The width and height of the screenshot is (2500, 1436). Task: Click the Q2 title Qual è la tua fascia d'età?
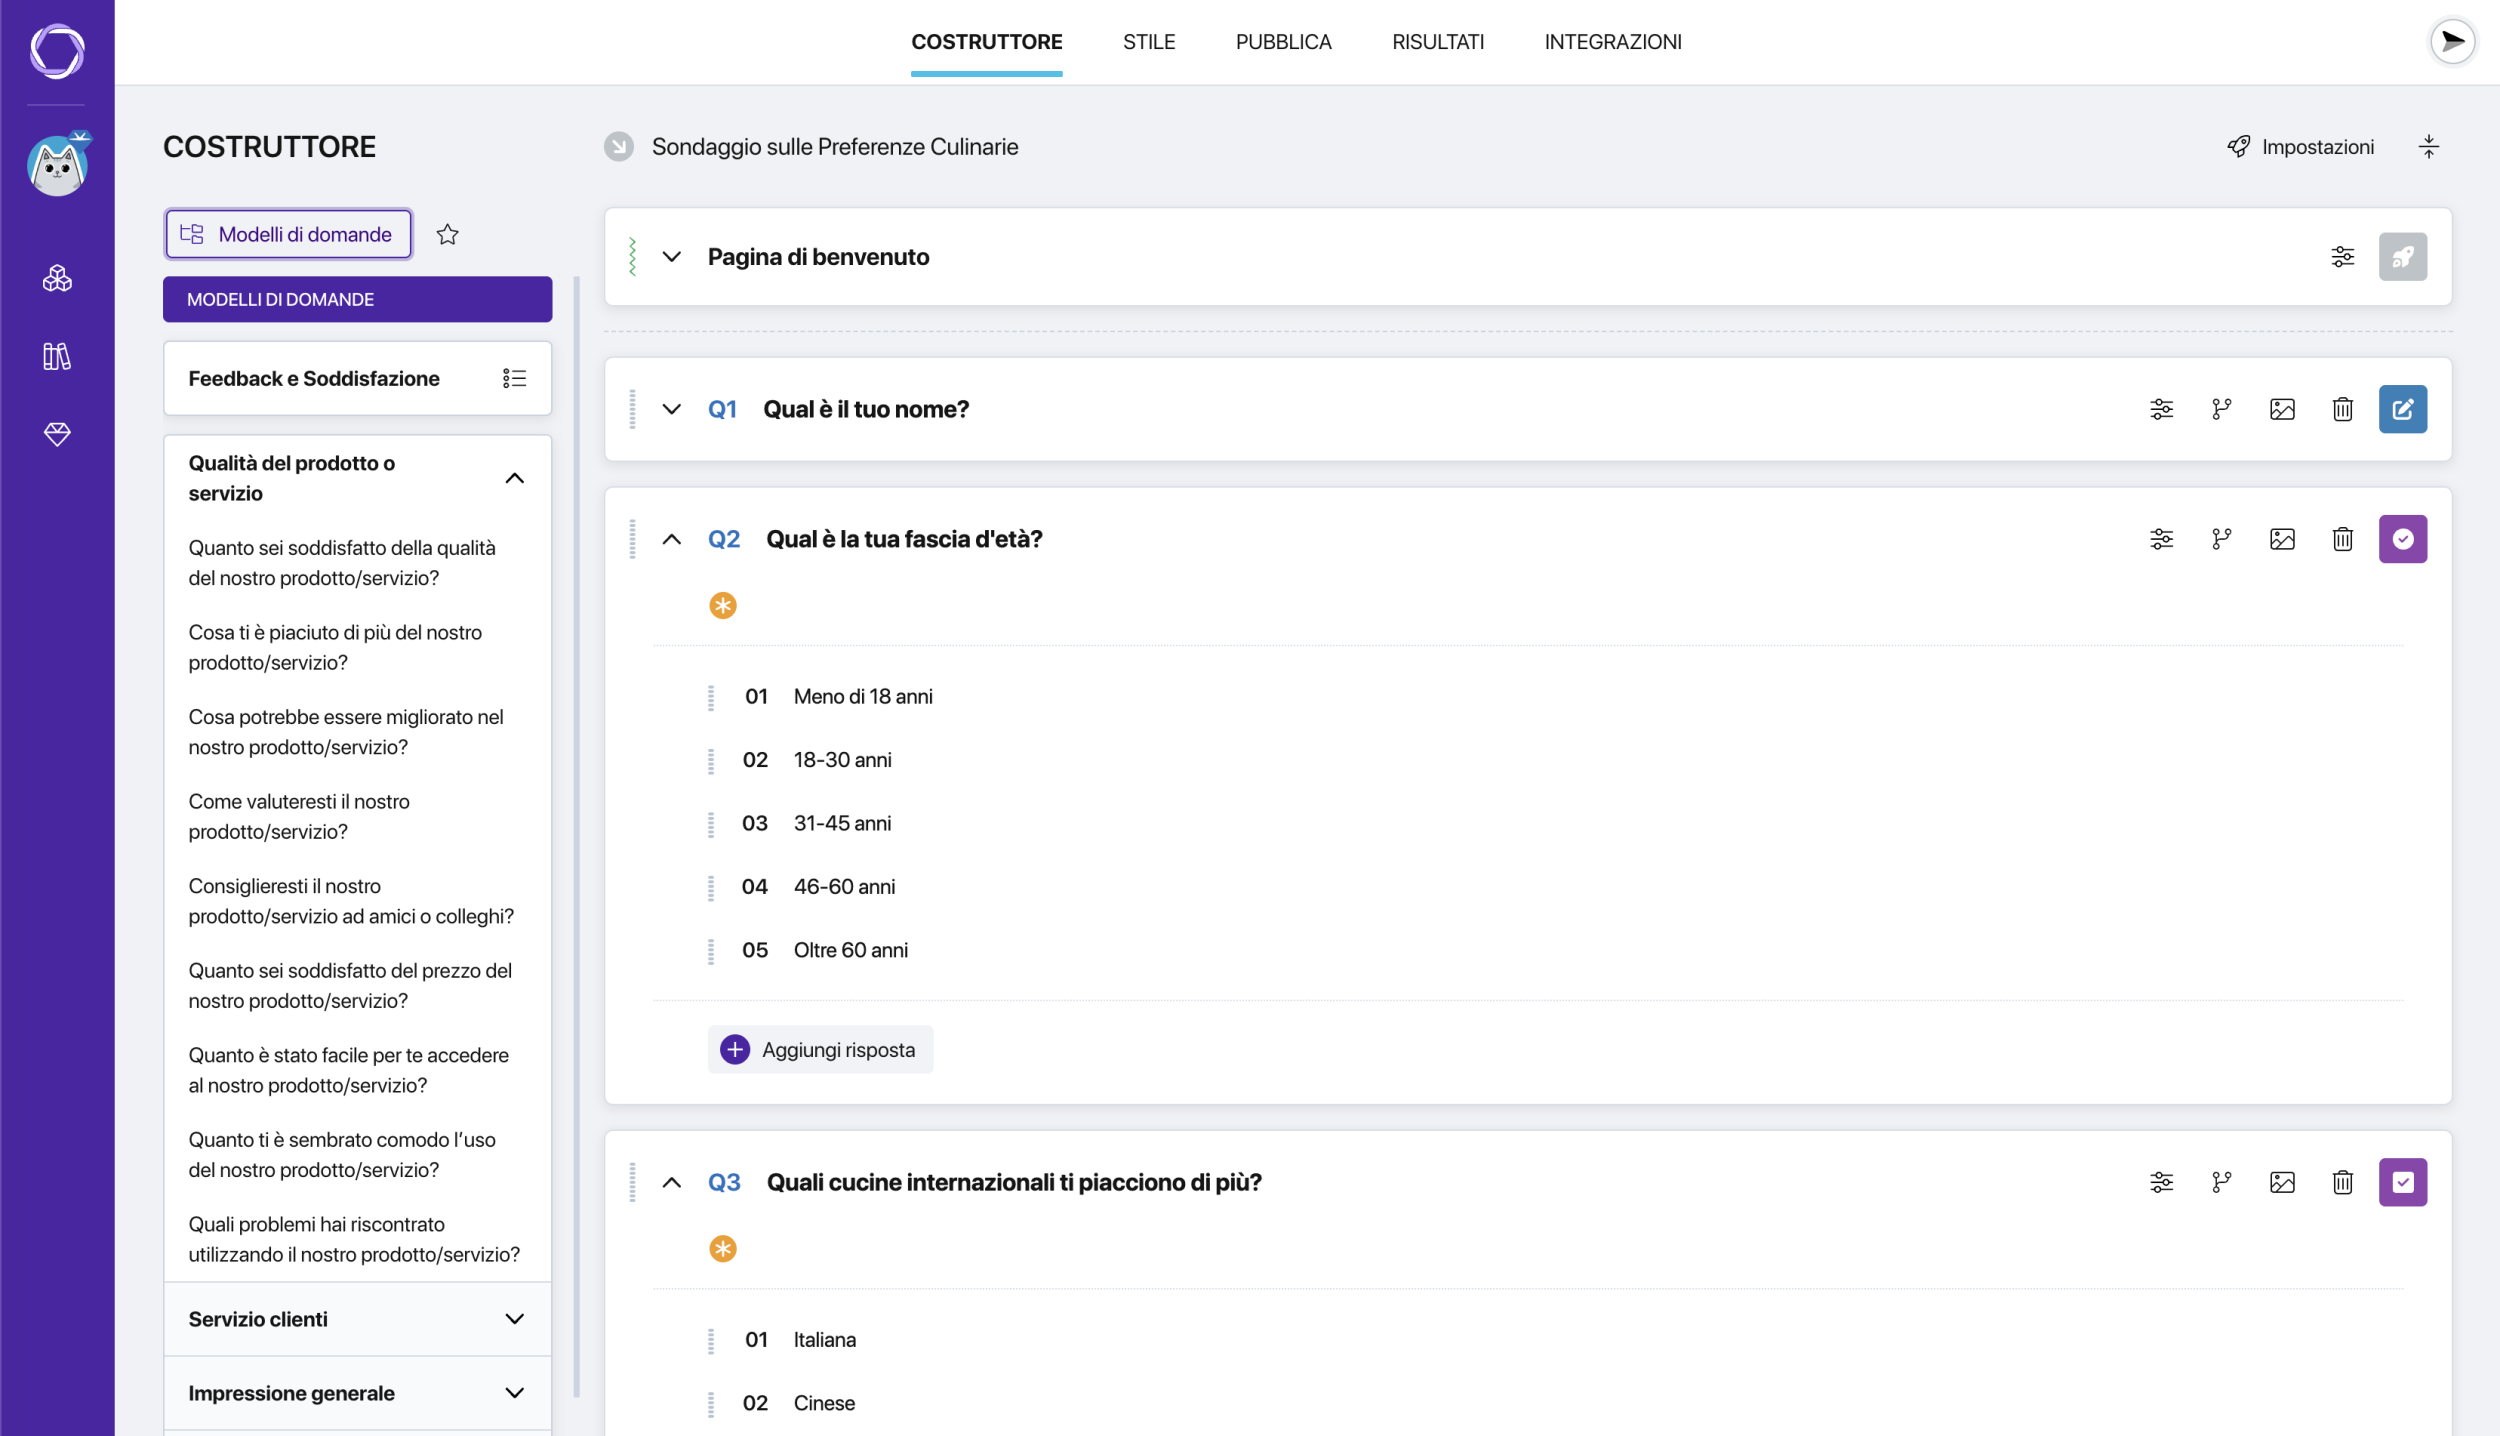[x=904, y=539]
